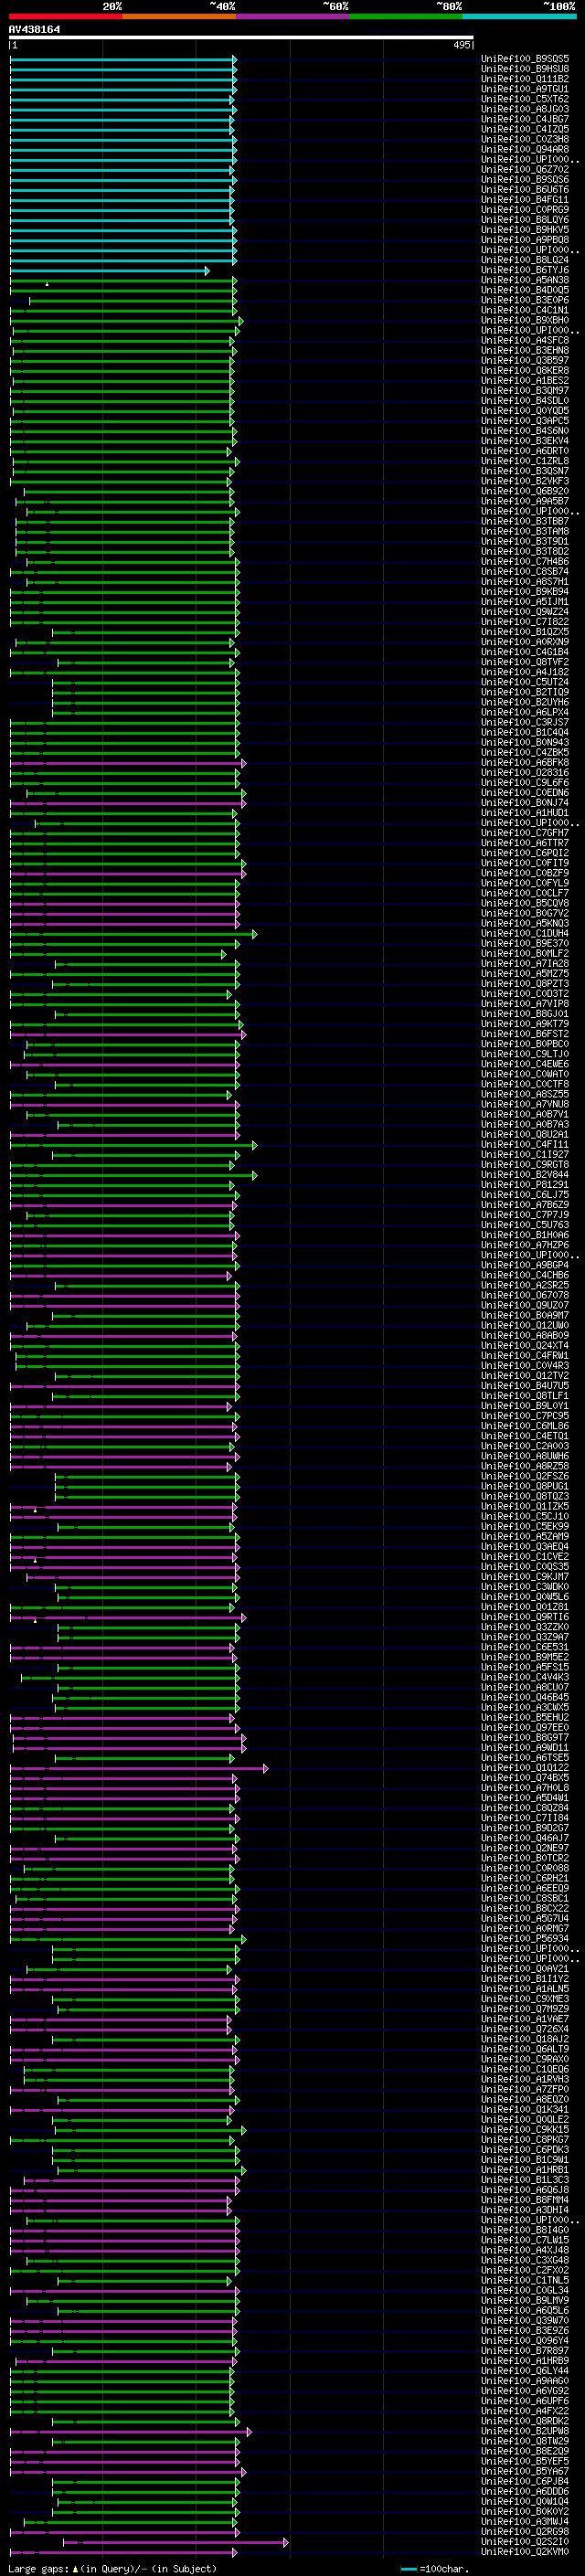The height and width of the screenshot is (2576, 585).
Task: Select hit label UniRef100_A6LPX4
Action: point(525,713)
